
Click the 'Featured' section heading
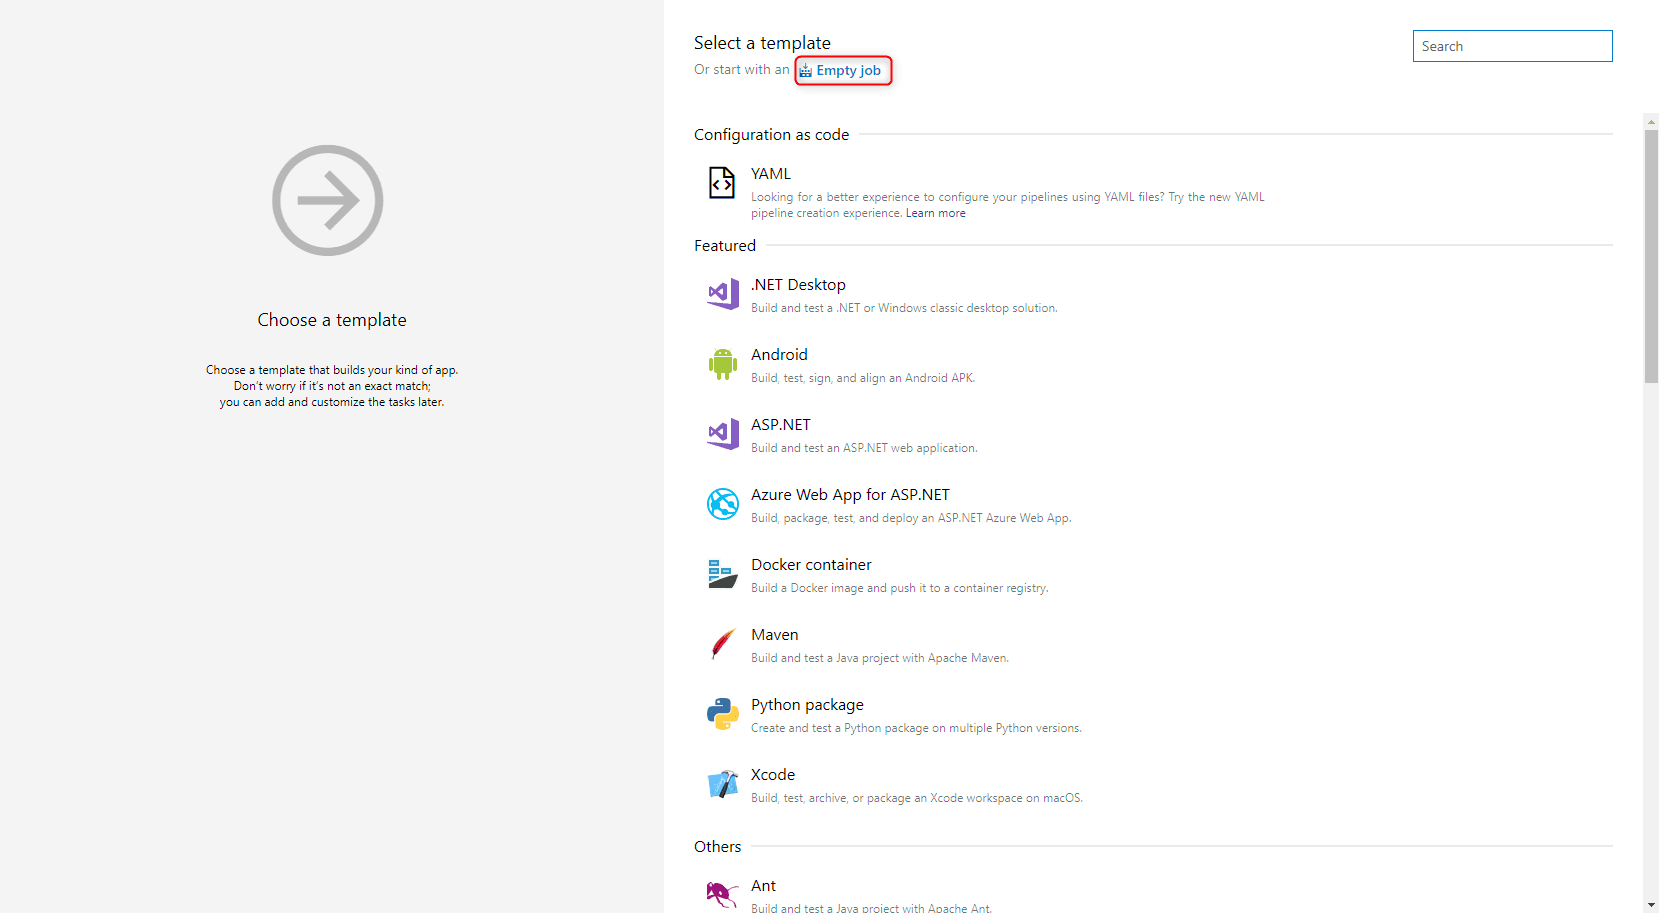point(725,246)
